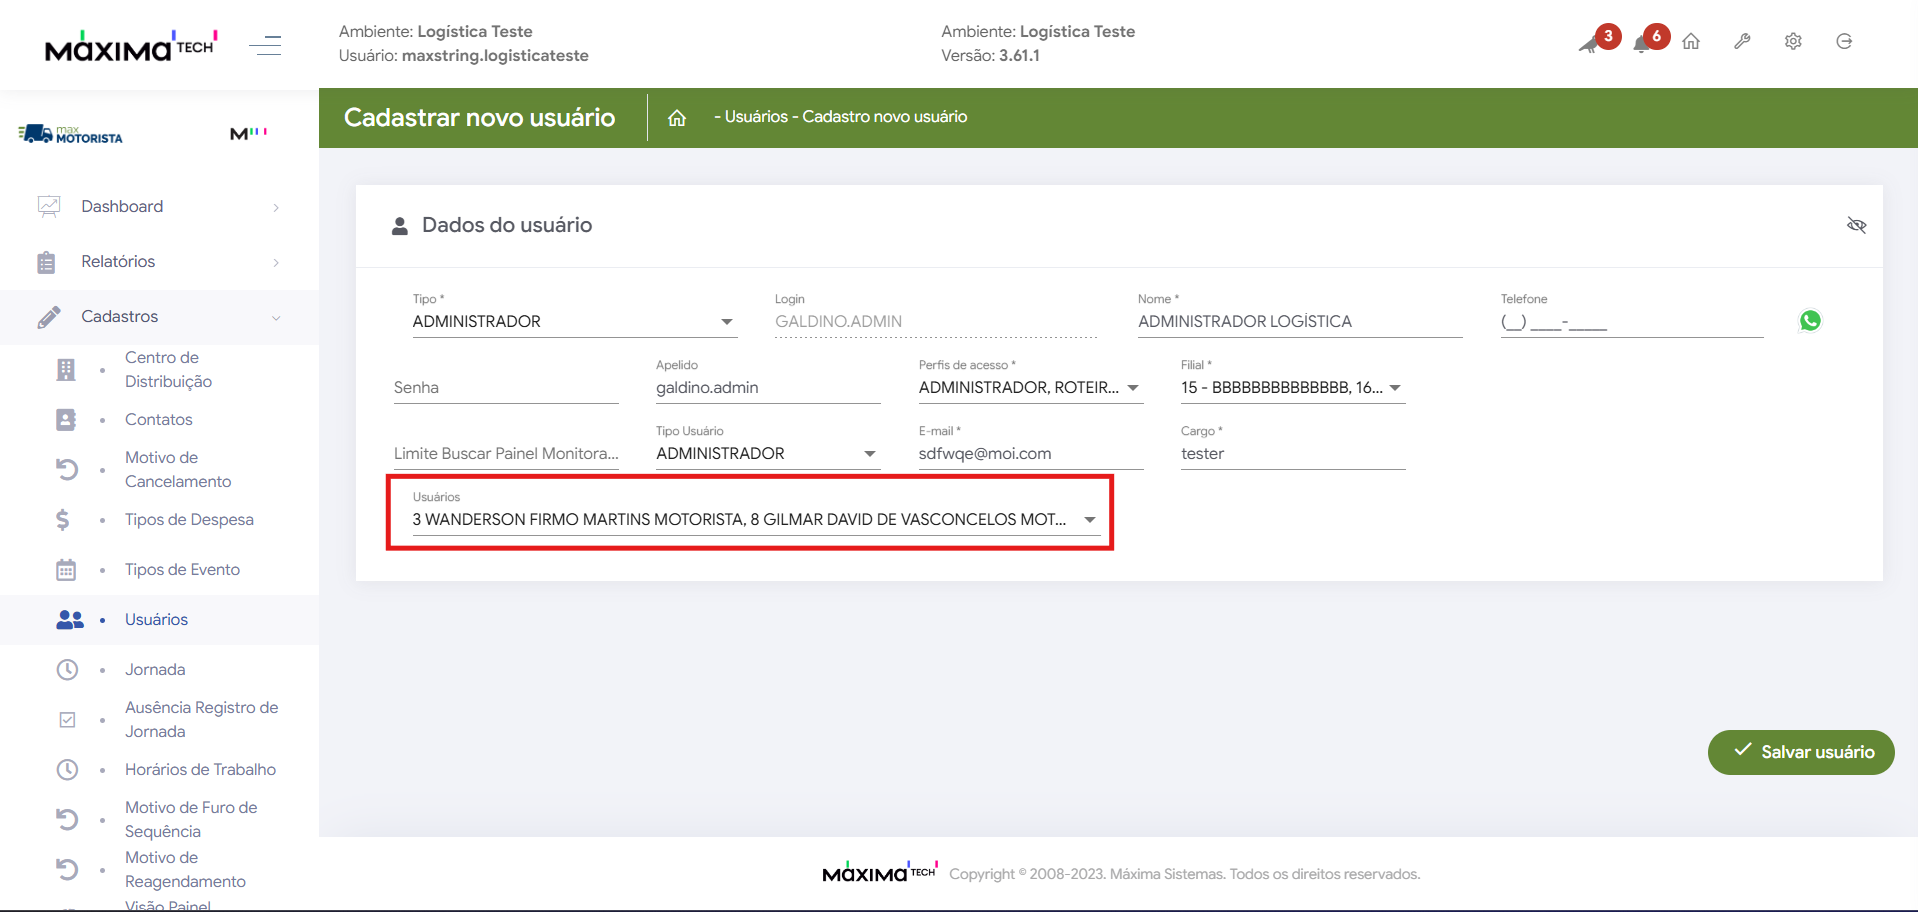
Task: Click the Máxima Tech logo
Action: (x=131, y=46)
